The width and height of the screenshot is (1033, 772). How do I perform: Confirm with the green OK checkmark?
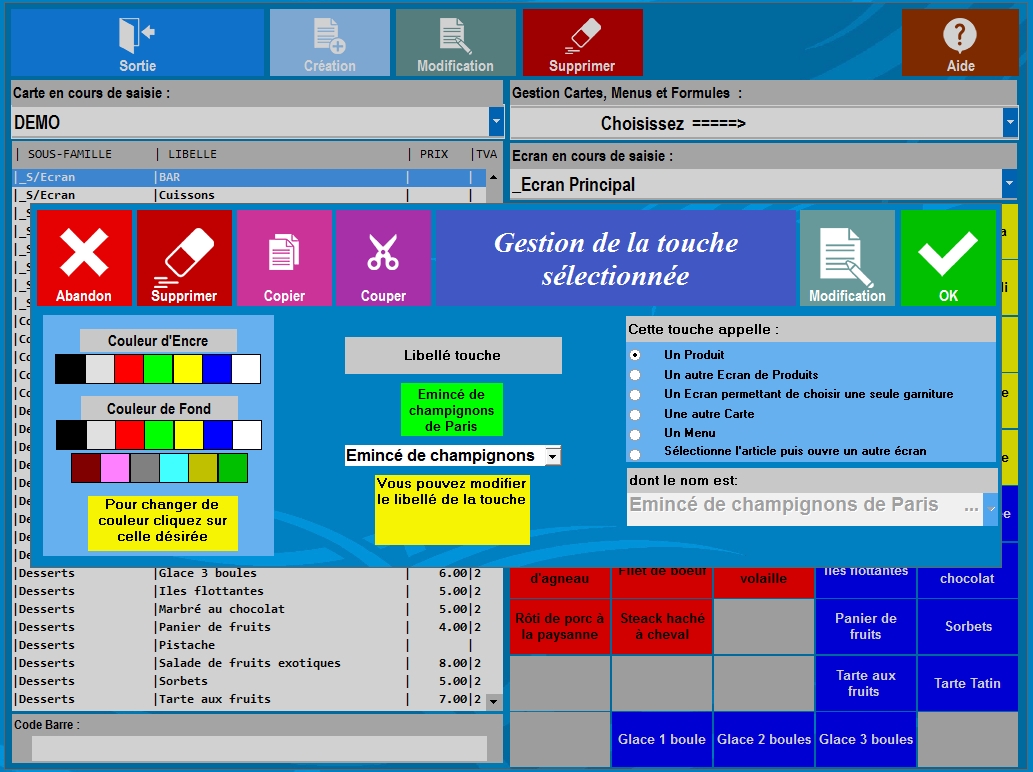[x=948, y=253]
